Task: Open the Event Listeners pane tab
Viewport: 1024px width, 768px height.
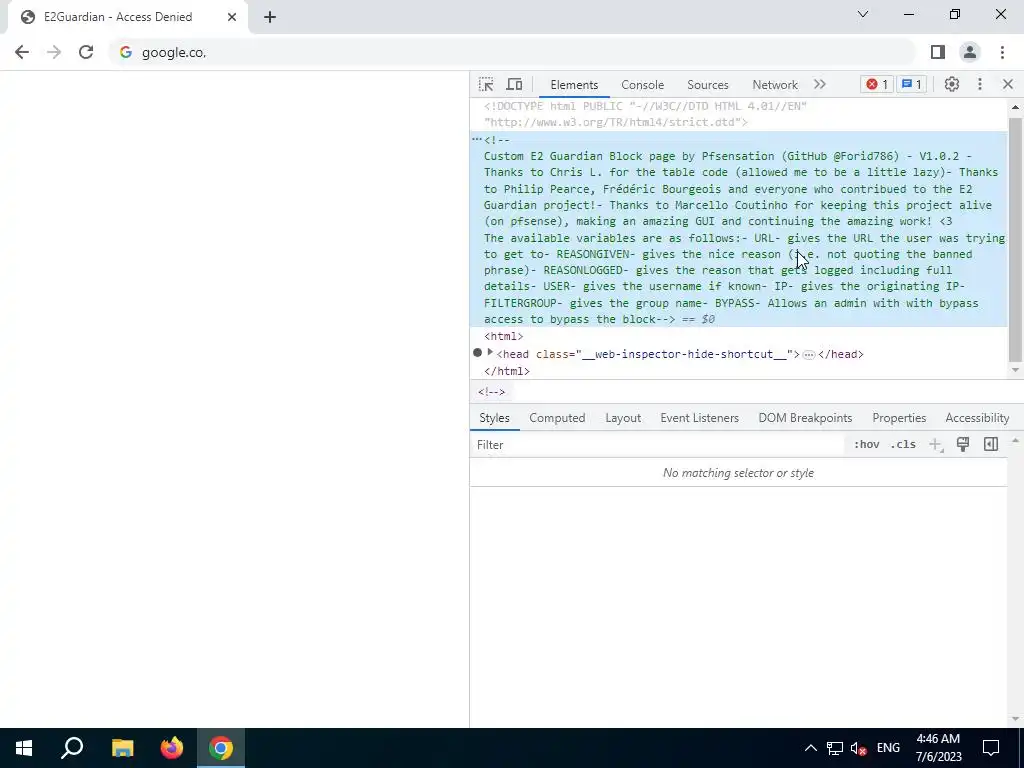Action: 699,418
